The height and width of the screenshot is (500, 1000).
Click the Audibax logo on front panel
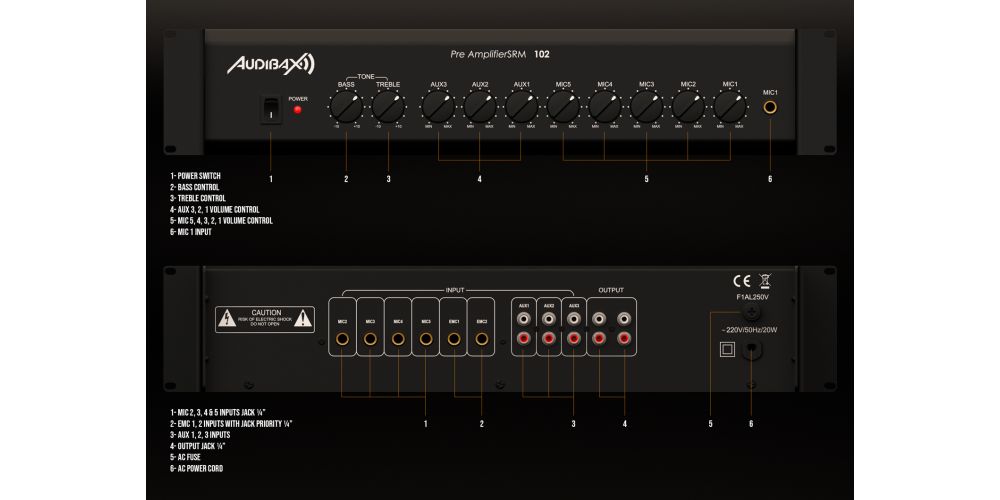tap(270, 64)
